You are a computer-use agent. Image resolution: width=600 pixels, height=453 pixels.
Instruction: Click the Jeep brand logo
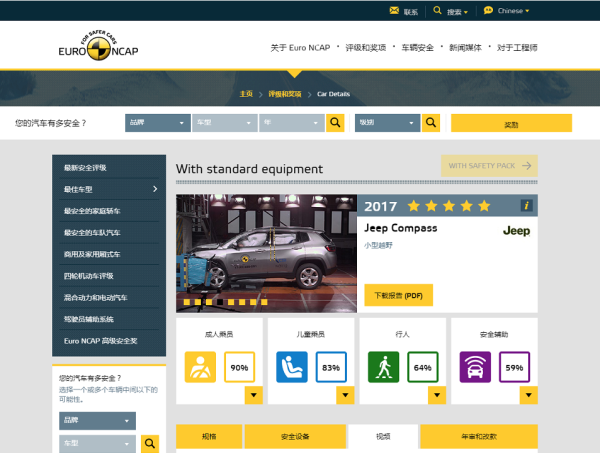coord(516,231)
